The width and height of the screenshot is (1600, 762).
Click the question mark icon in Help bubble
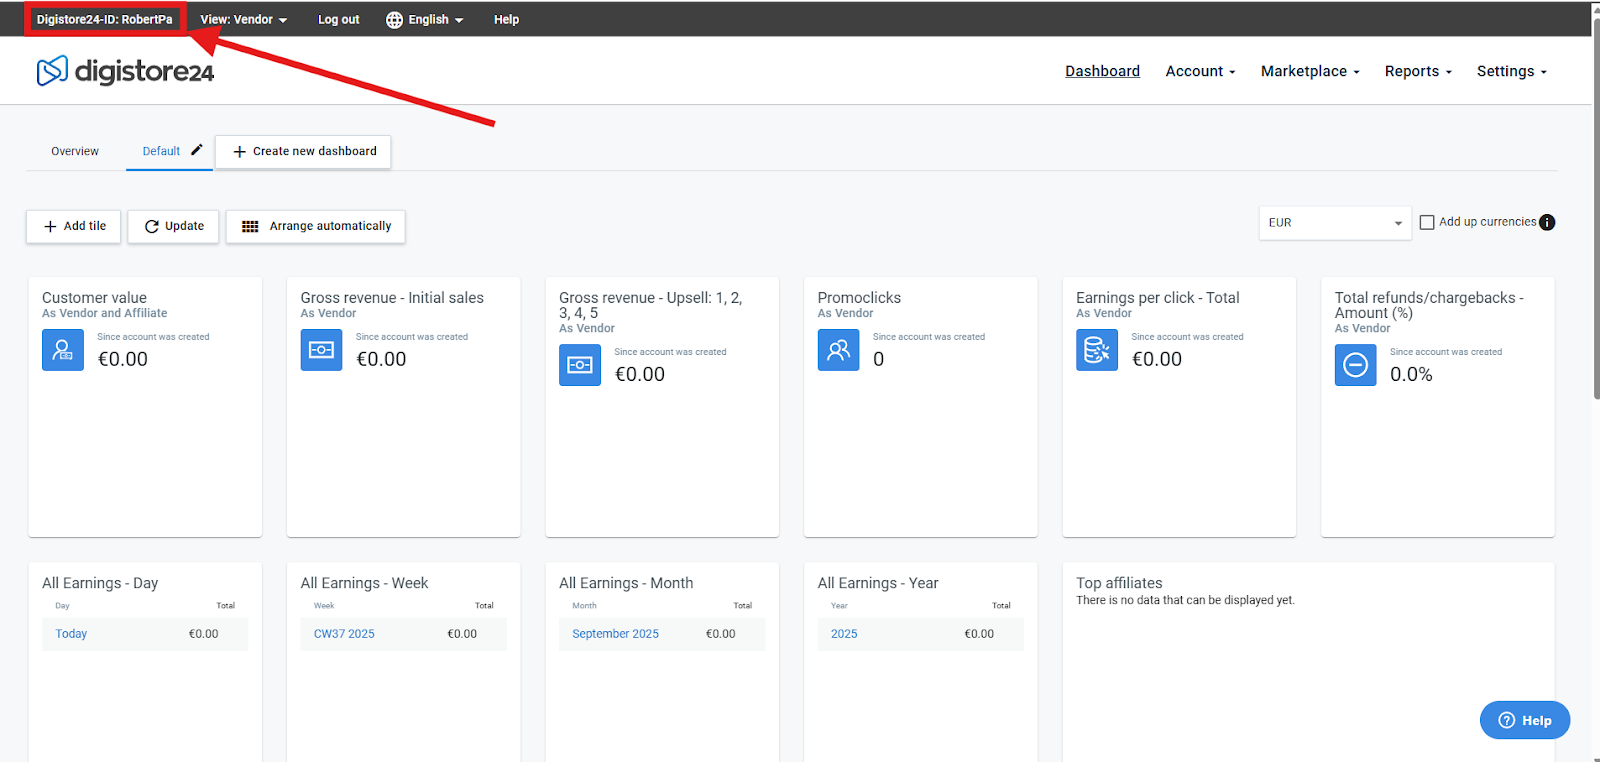(1507, 720)
